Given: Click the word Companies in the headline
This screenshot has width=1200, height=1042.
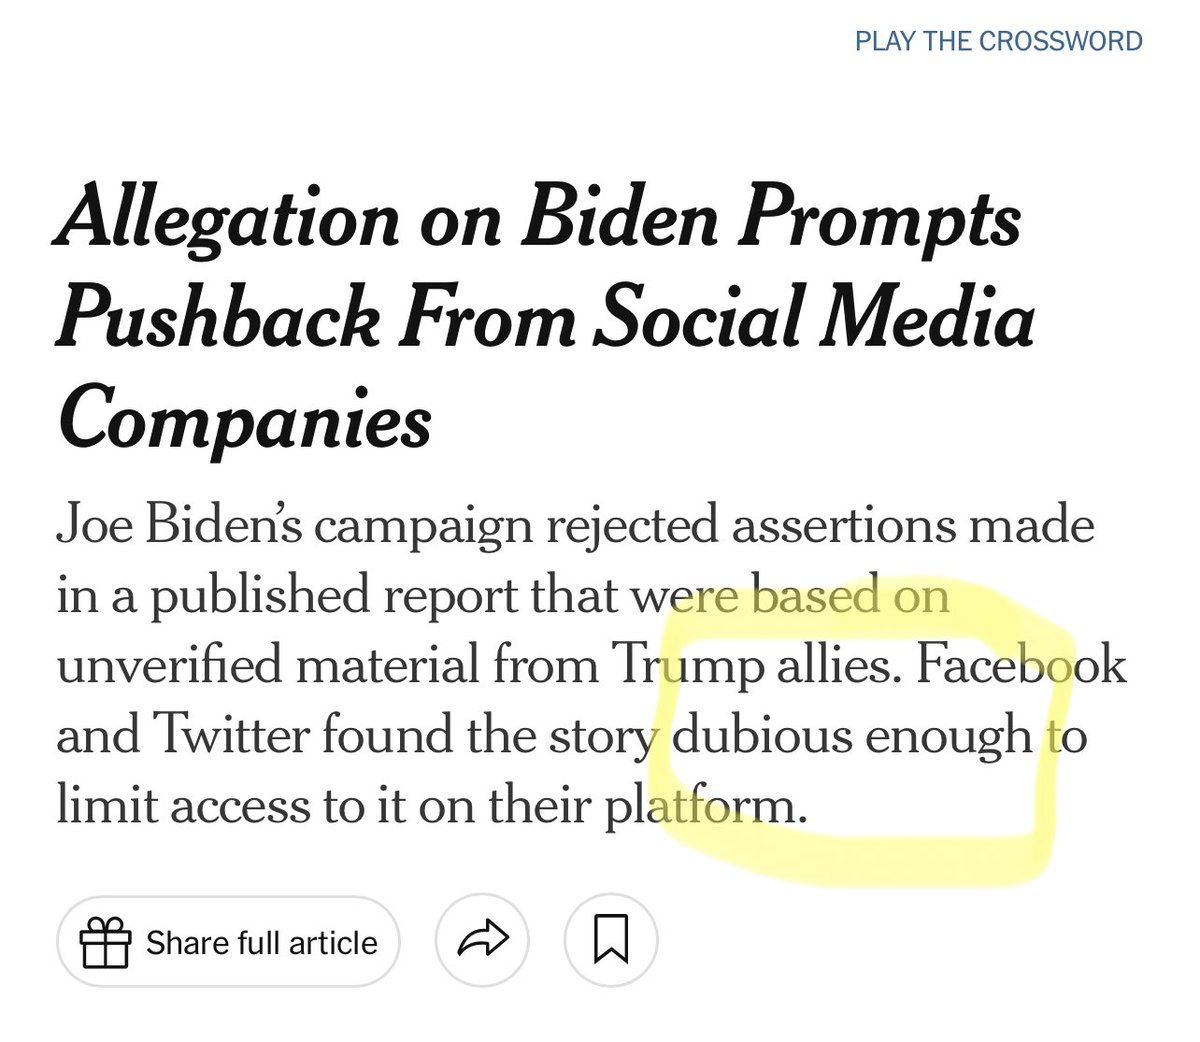Looking at the screenshot, I should (x=245, y=420).
